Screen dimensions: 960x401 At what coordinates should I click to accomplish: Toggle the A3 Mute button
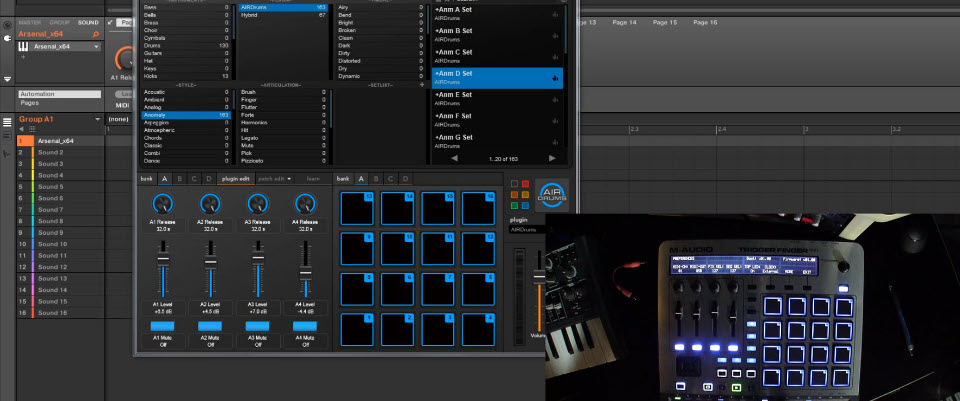point(258,326)
